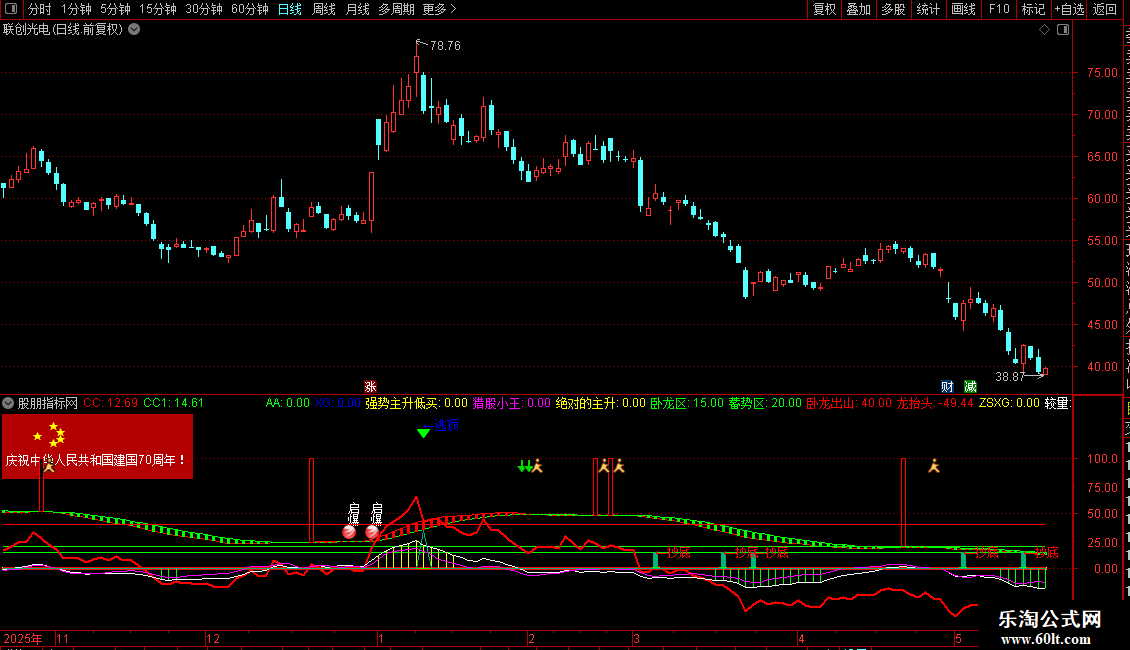
Task: Add stock via +自选 button
Action: pos(1069,9)
